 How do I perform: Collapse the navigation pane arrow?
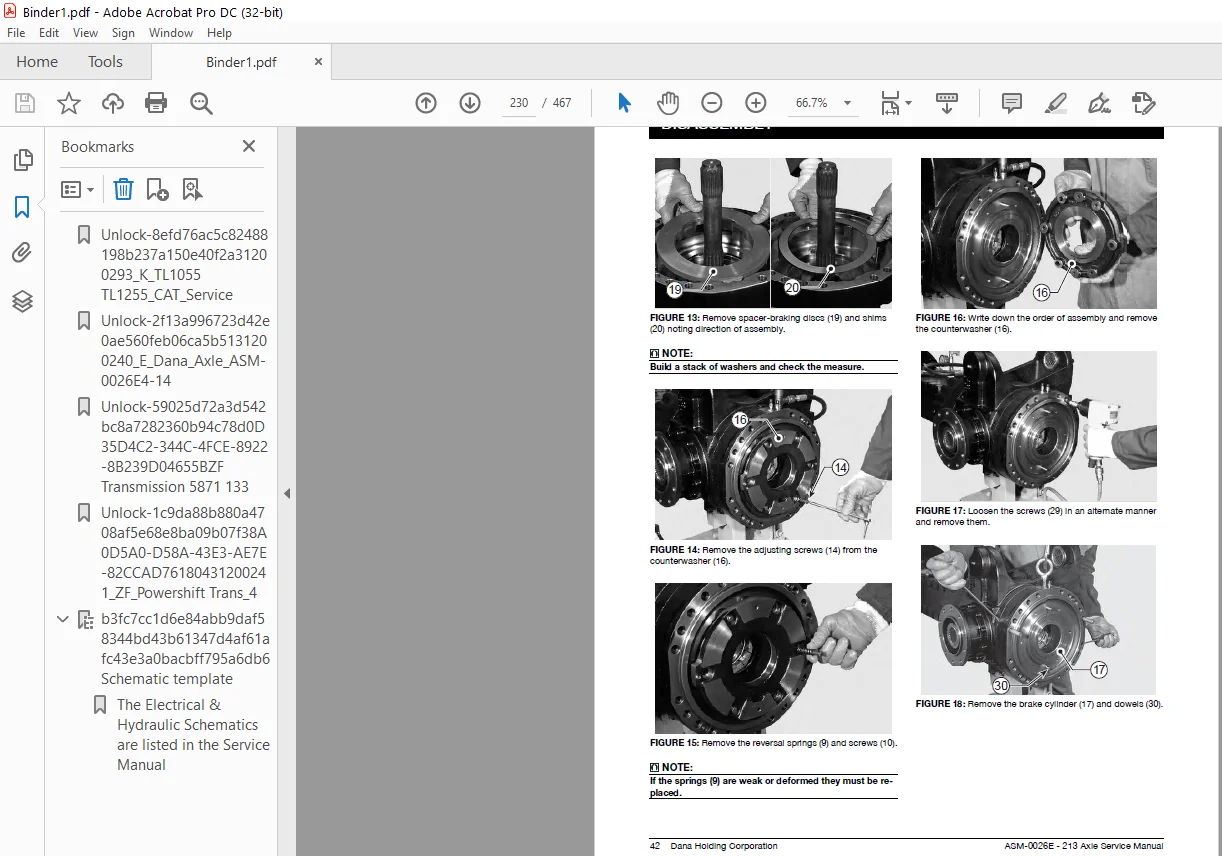point(287,493)
